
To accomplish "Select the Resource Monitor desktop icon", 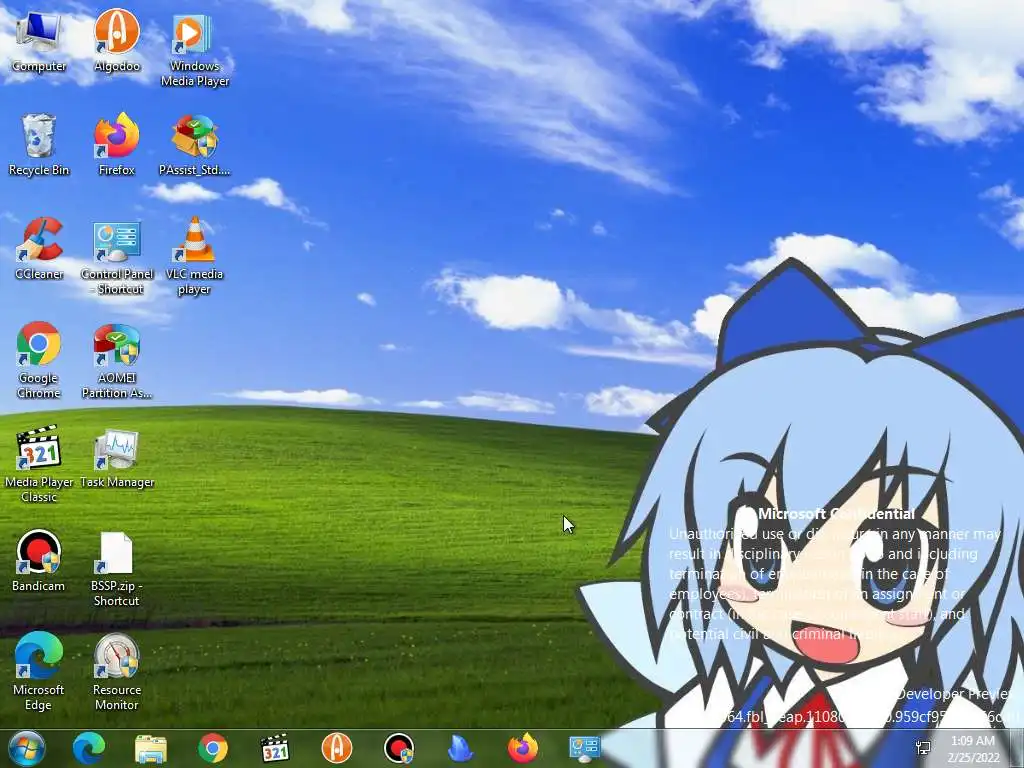I will coord(117,672).
